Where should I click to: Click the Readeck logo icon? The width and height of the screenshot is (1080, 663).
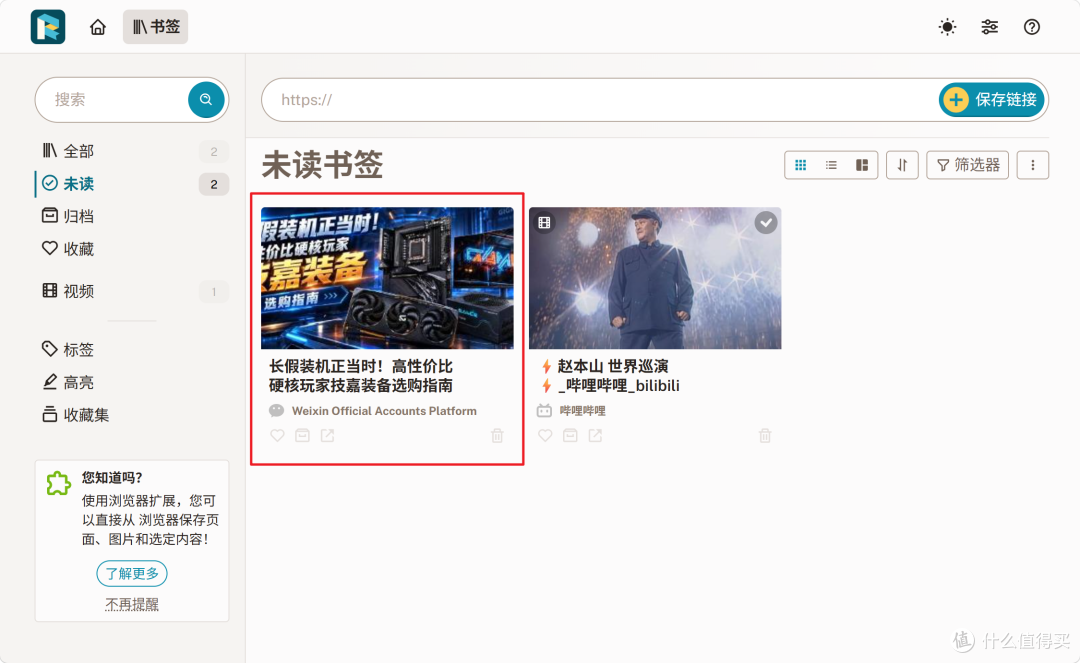pos(48,27)
